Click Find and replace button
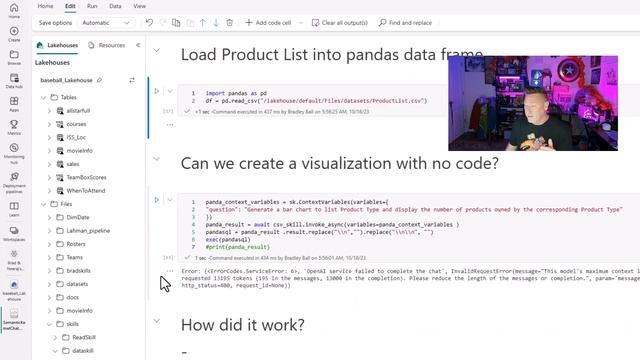The image size is (640, 360). 405,23
